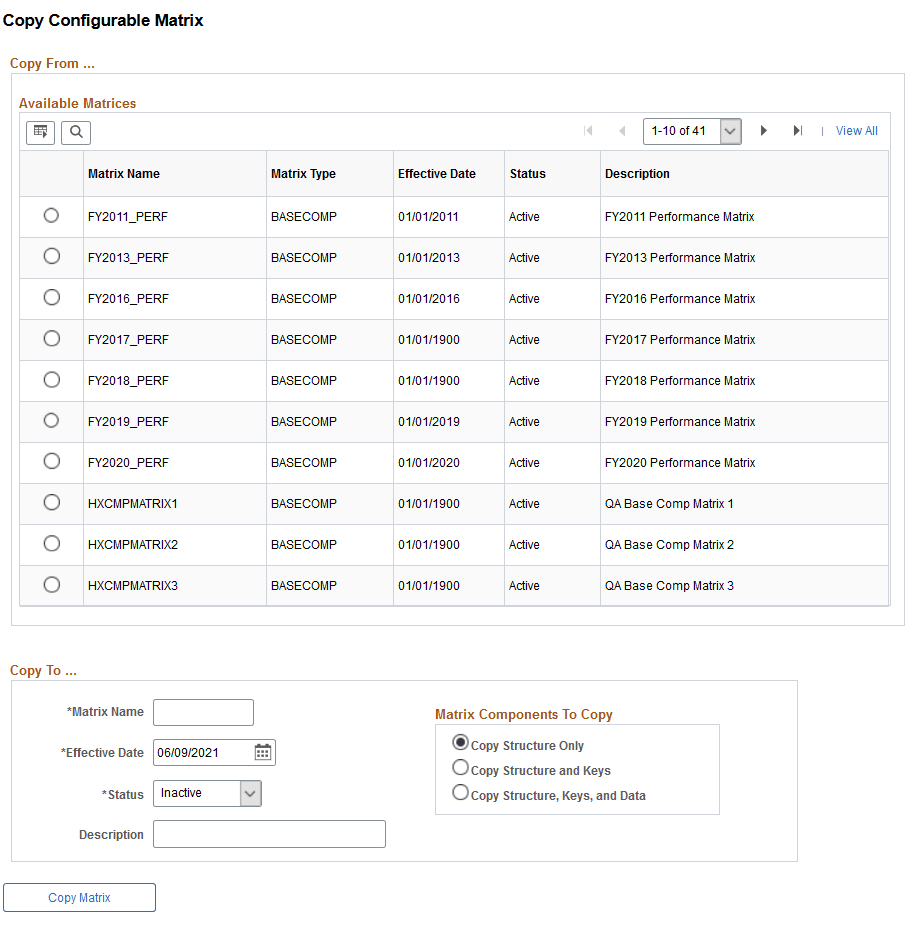Open the '1-10 of 41' rows dropdown
This screenshot has width=914, height=925.
(x=692, y=130)
